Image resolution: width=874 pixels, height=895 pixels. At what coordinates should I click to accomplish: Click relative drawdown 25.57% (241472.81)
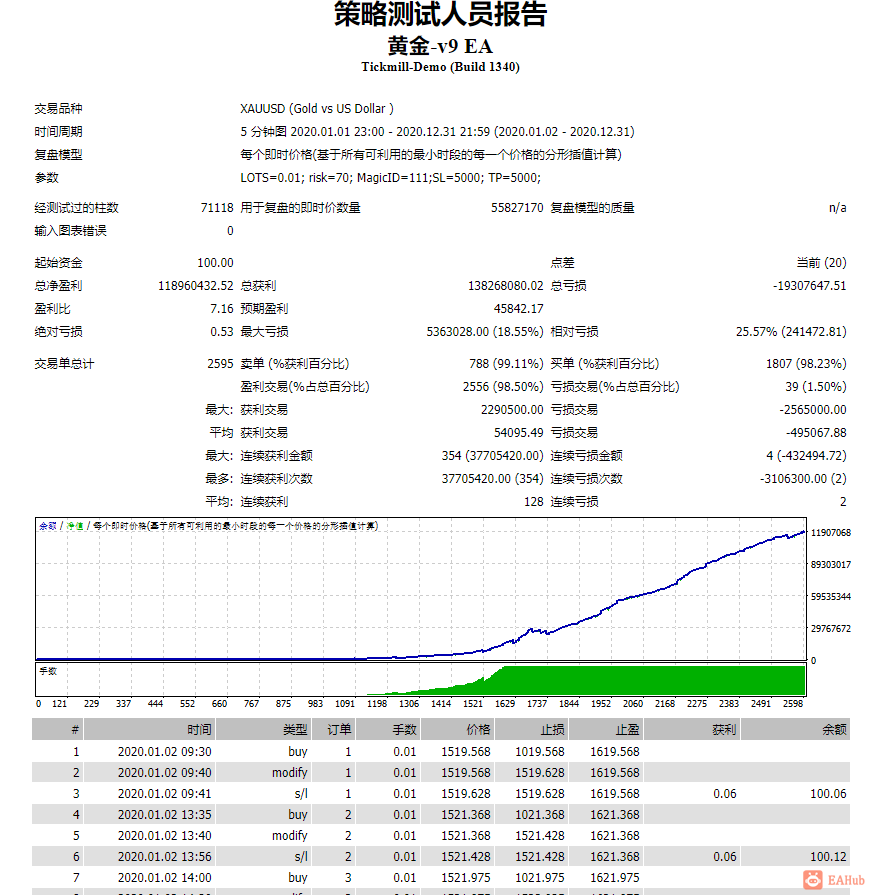click(791, 332)
